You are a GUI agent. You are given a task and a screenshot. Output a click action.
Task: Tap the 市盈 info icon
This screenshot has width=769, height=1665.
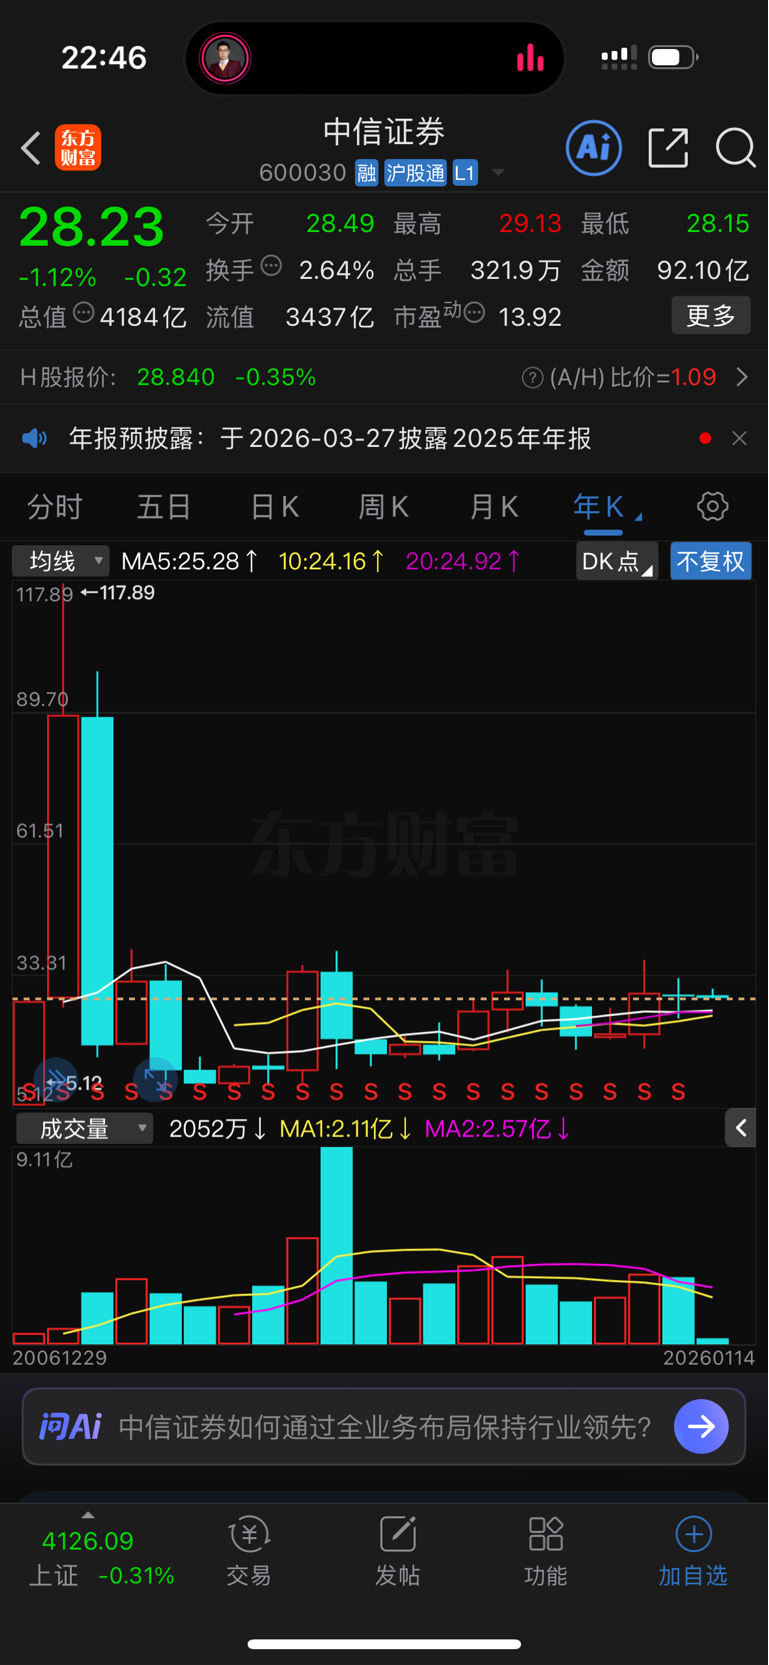[x=475, y=313]
